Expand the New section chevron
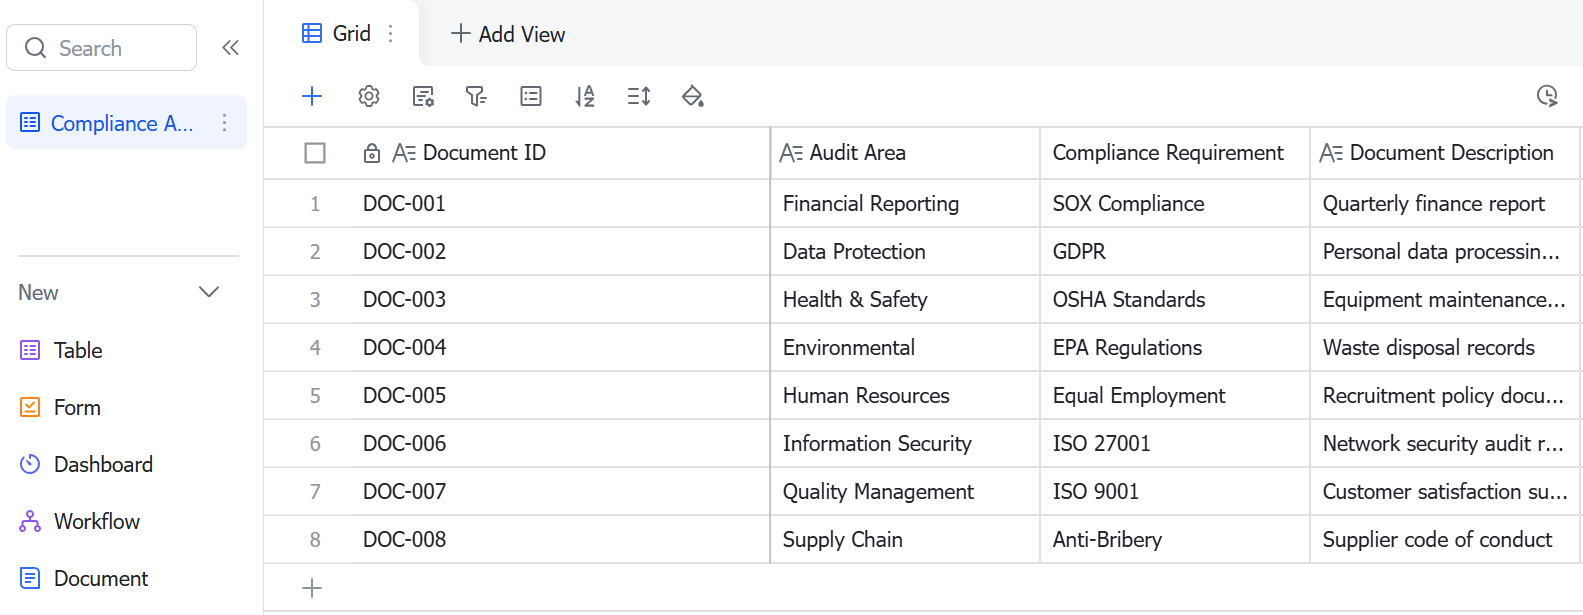This screenshot has height=615, width=1583. 209,292
